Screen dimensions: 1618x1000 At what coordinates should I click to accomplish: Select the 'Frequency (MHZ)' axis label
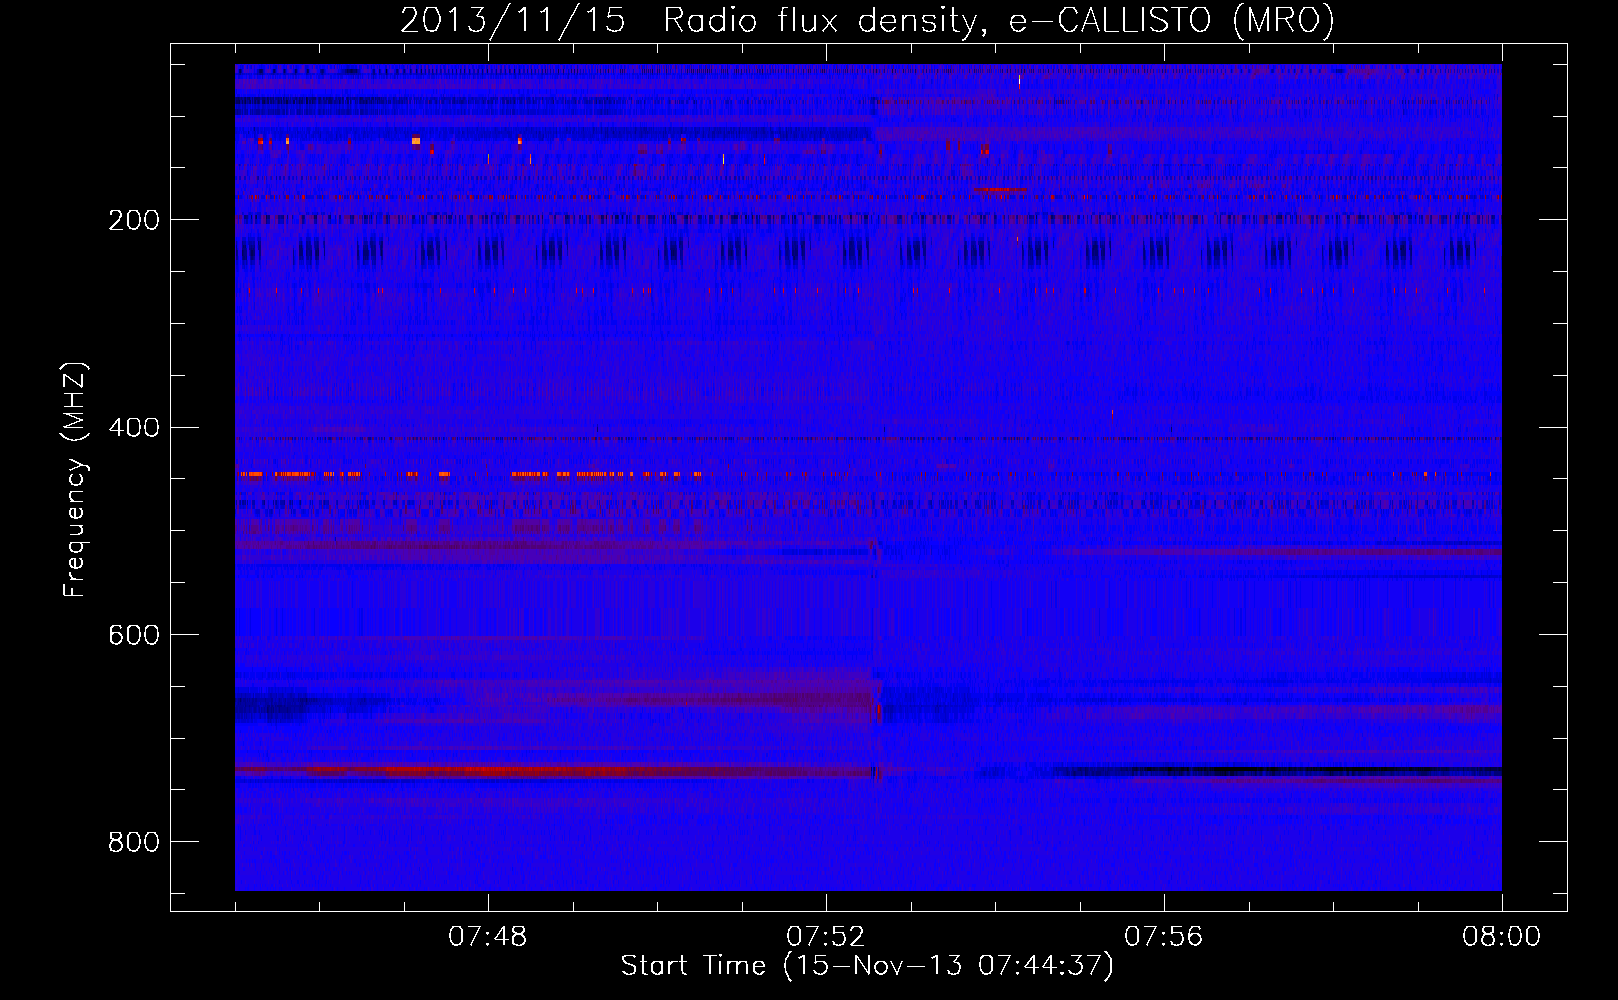[x=74, y=479]
